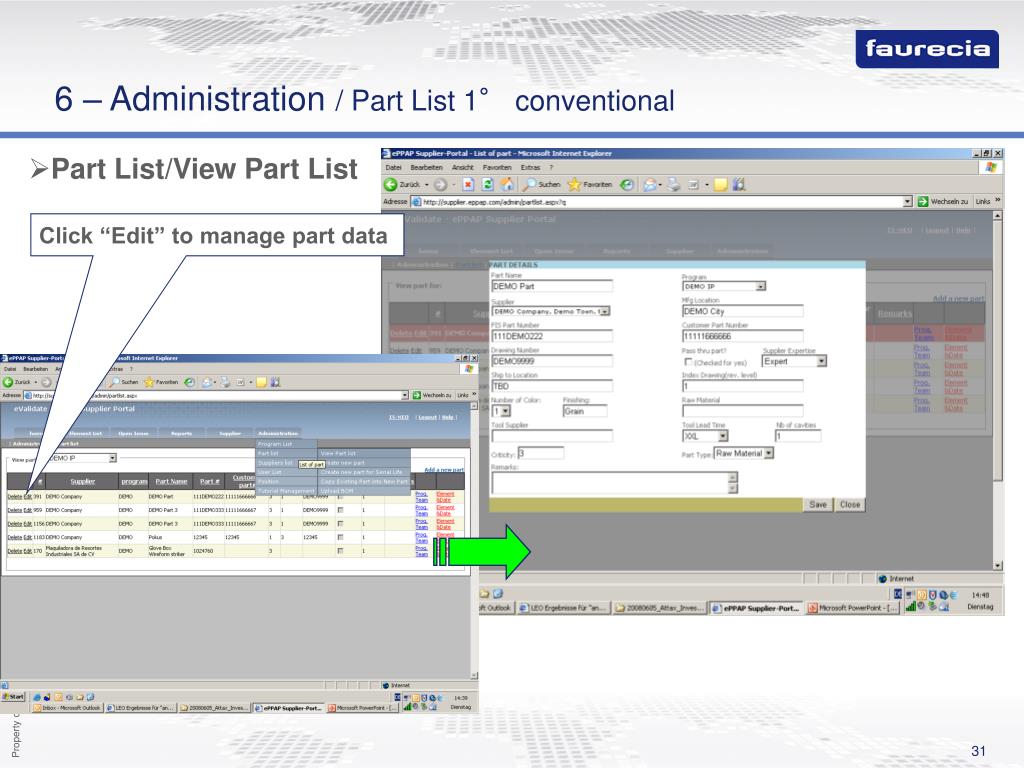Click Wechseln zu go button in Part Details browser
The width and height of the screenshot is (1024, 768).
(x=942, y=202)
